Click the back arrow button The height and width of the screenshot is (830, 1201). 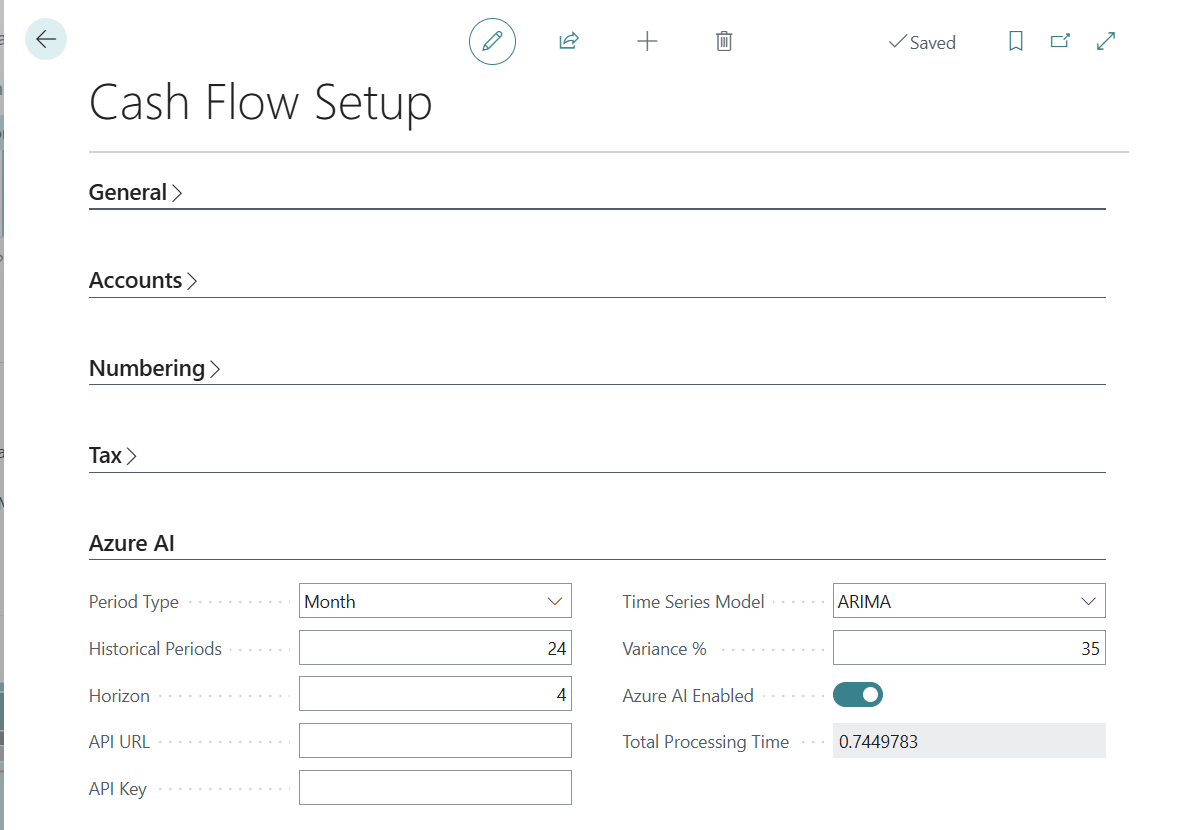pos(46,40)
